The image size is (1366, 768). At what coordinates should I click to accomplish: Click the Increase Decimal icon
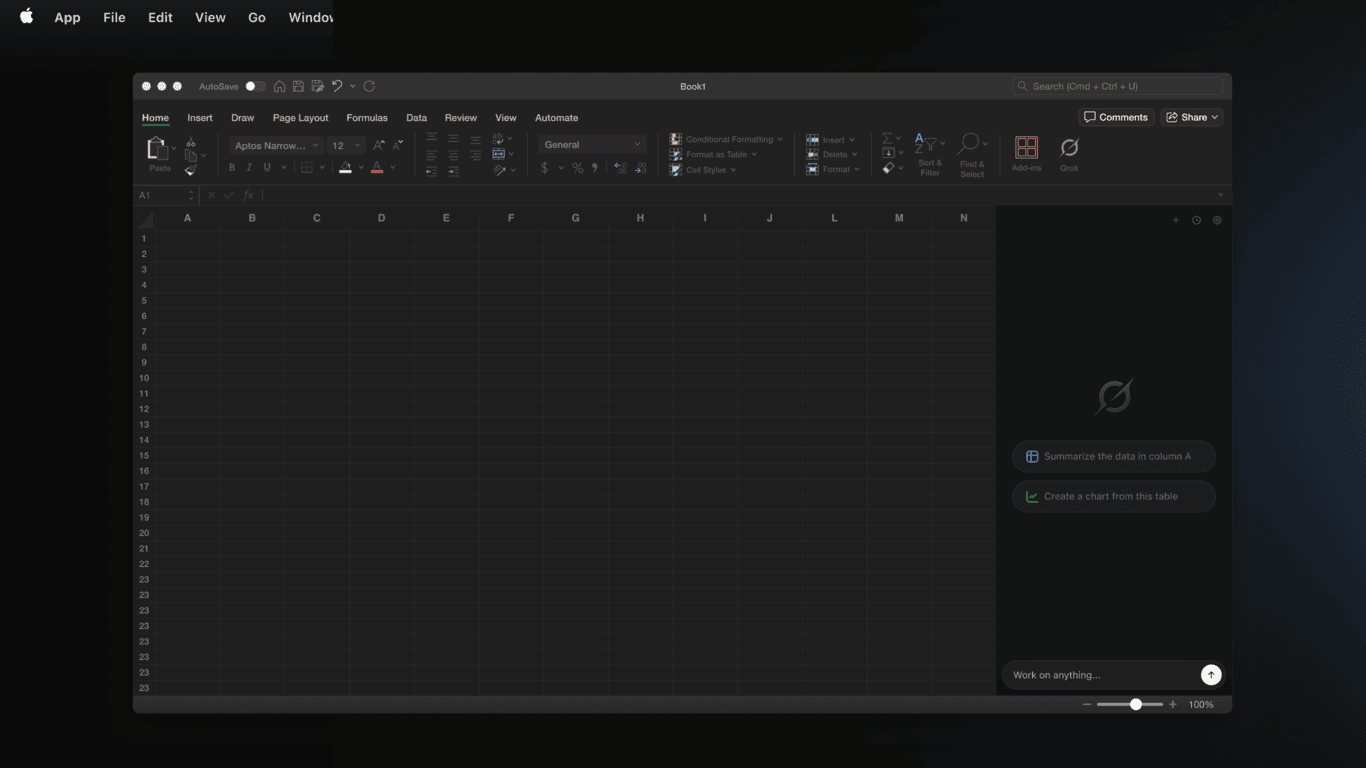coord(620,168)
